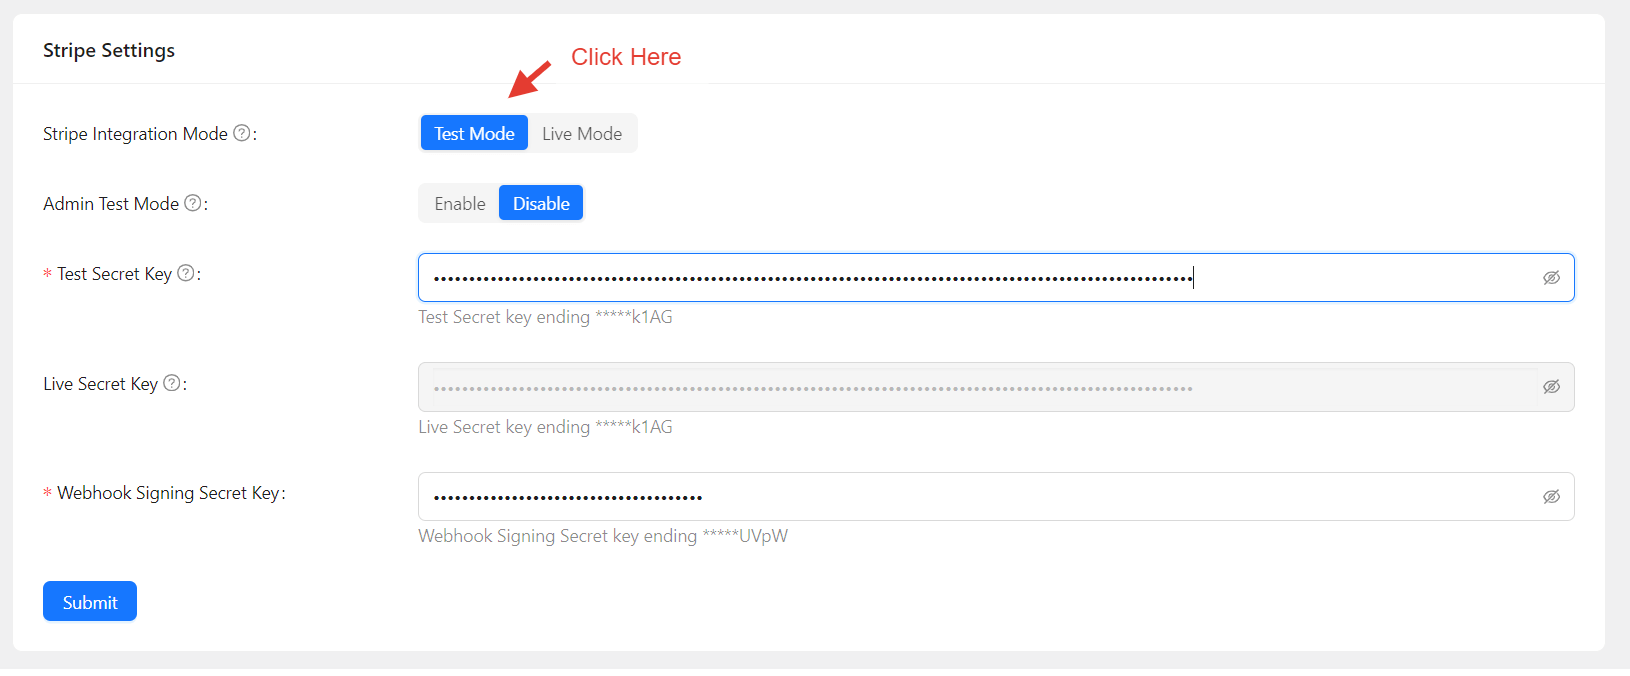
Task: Focus the Test Secret Key input field
Action: pyautogui.click(x=980, y=278)
